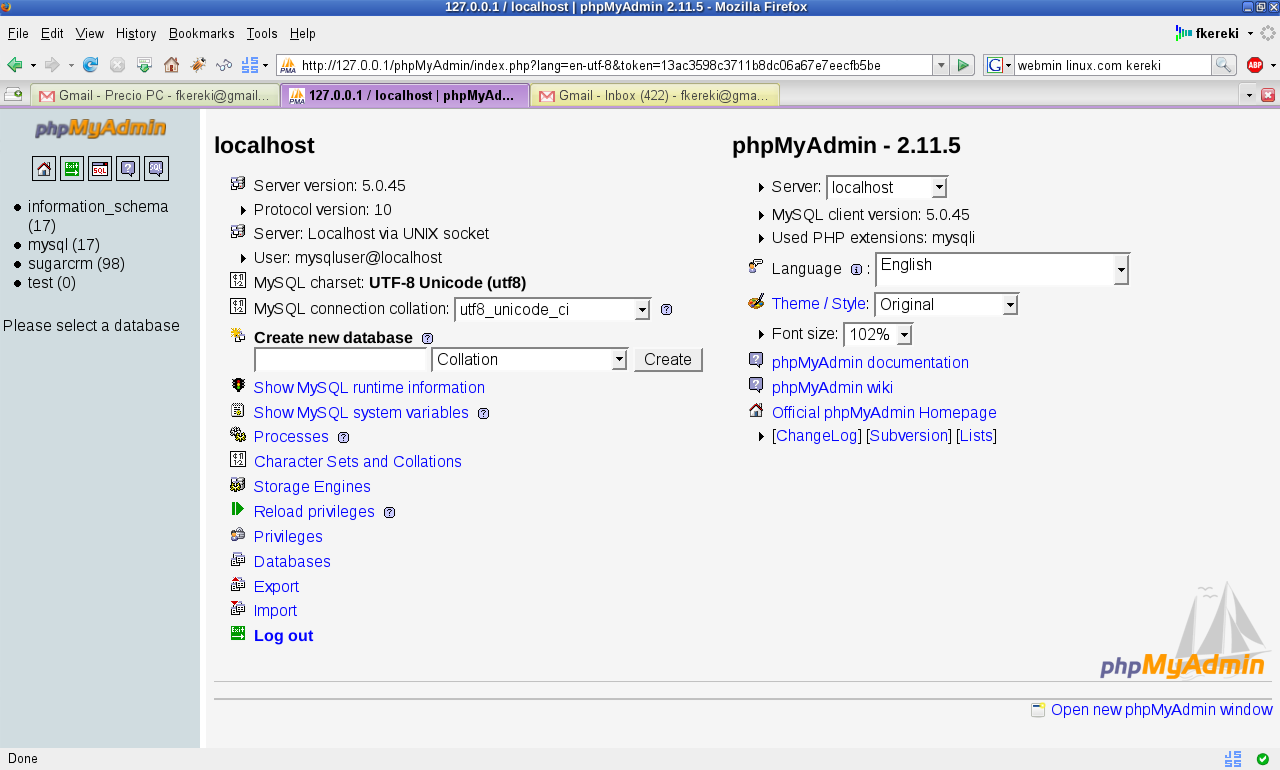Screen dimensions: 1280x770
Task: Open the Server localhost dropdown
Action: (x=886, y=188)
